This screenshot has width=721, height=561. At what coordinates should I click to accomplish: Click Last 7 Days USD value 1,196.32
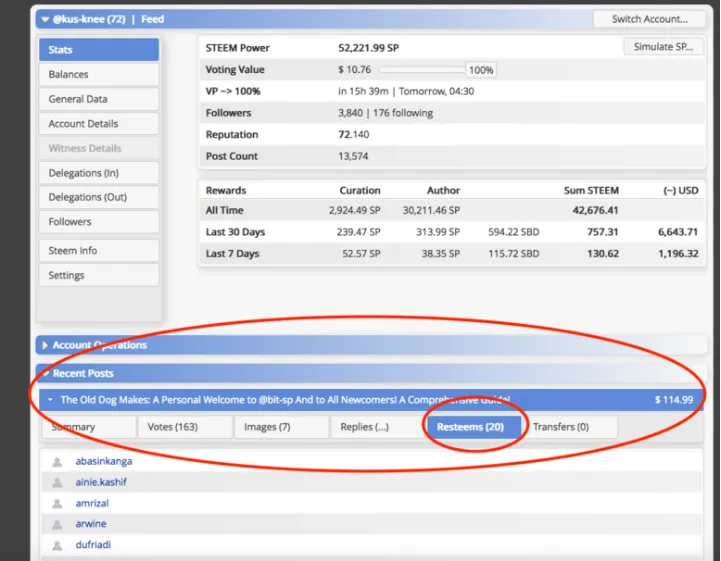point(678,254)
